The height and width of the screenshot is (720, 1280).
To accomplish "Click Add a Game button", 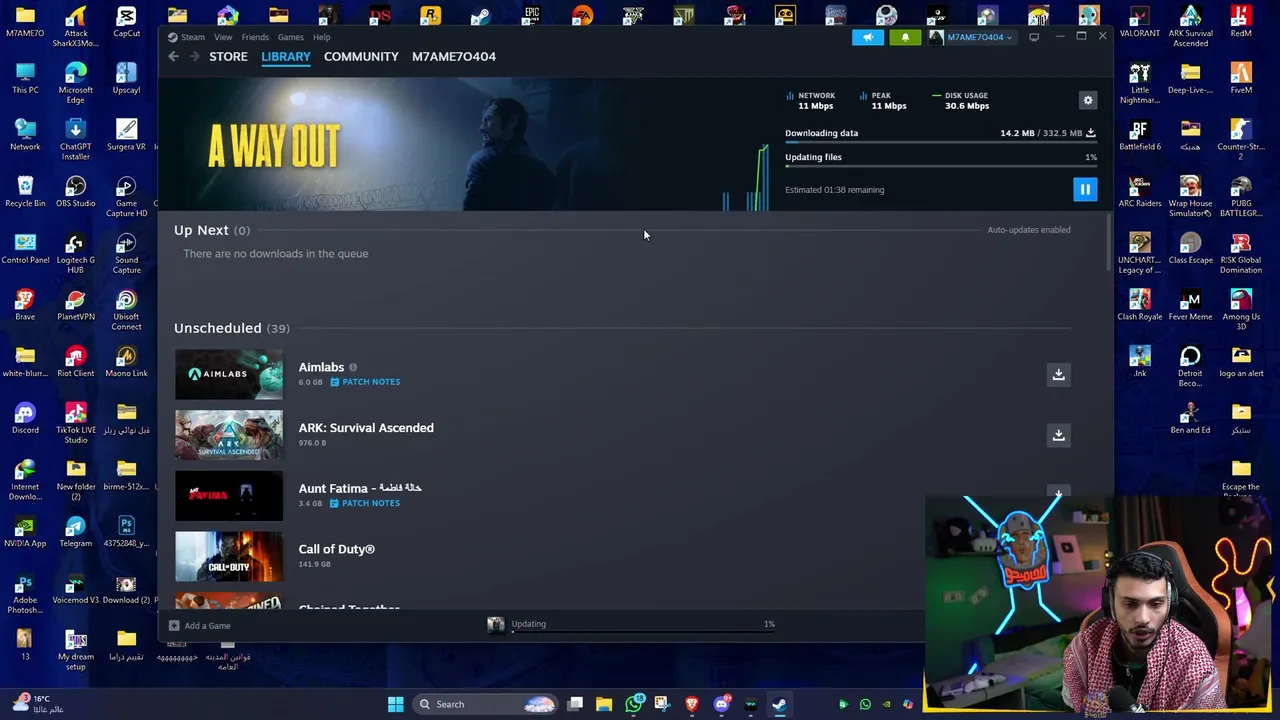I will [200, 626].
